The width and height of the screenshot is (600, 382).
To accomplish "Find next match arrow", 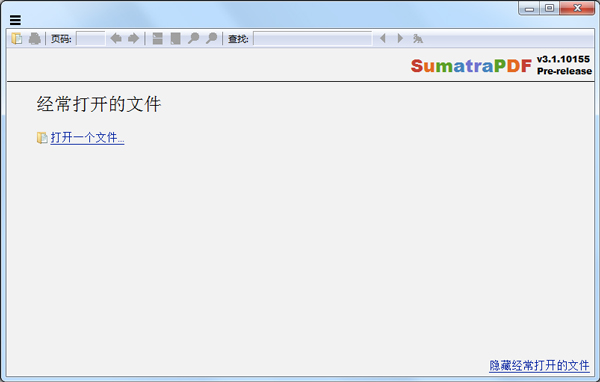I will pos(400,38).
